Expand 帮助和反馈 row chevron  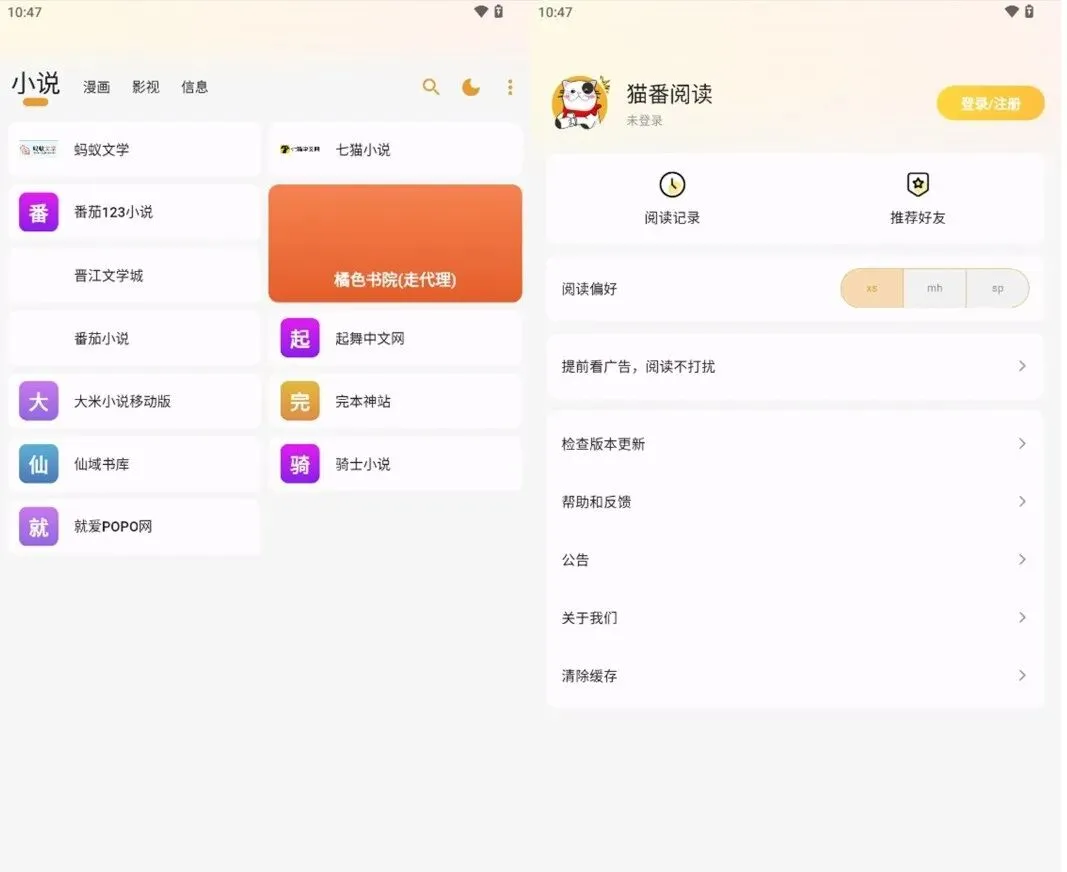[x=1022, y=502]
